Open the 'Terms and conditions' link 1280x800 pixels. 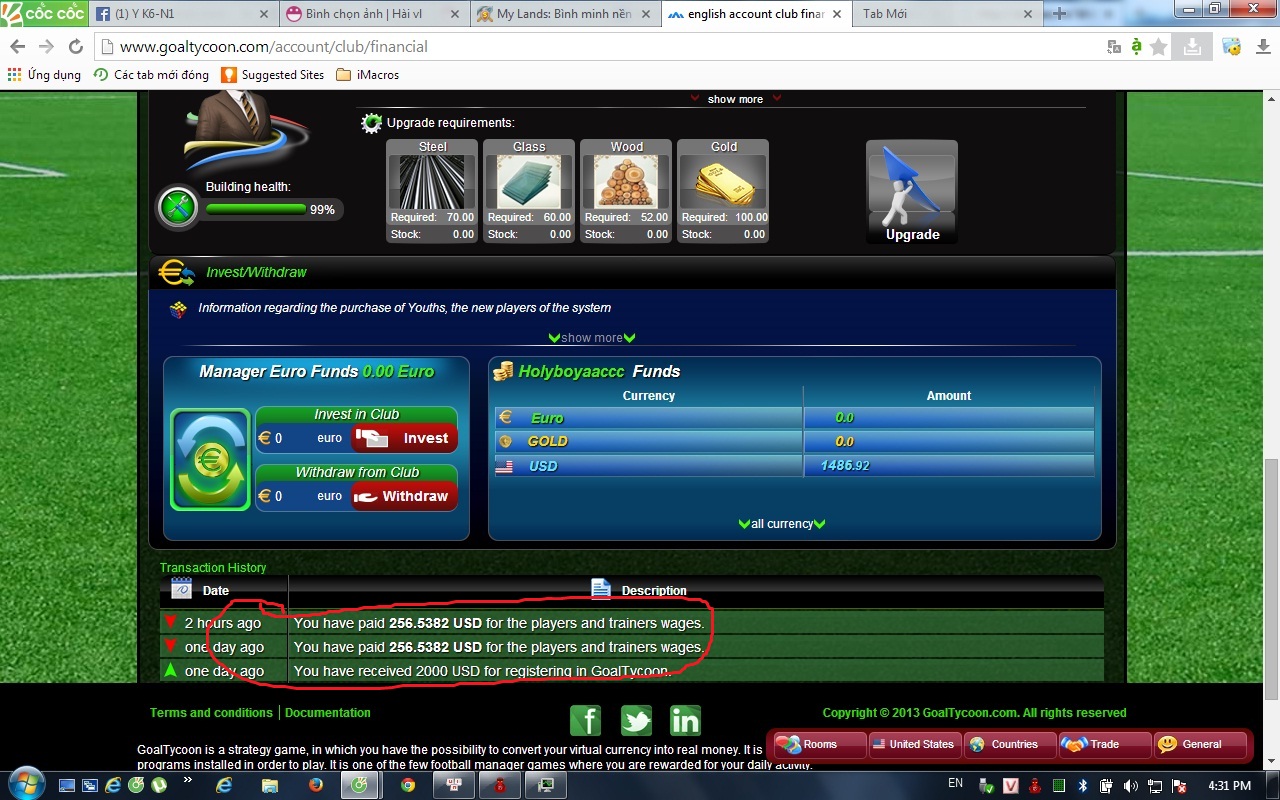(x=211, y=713)
